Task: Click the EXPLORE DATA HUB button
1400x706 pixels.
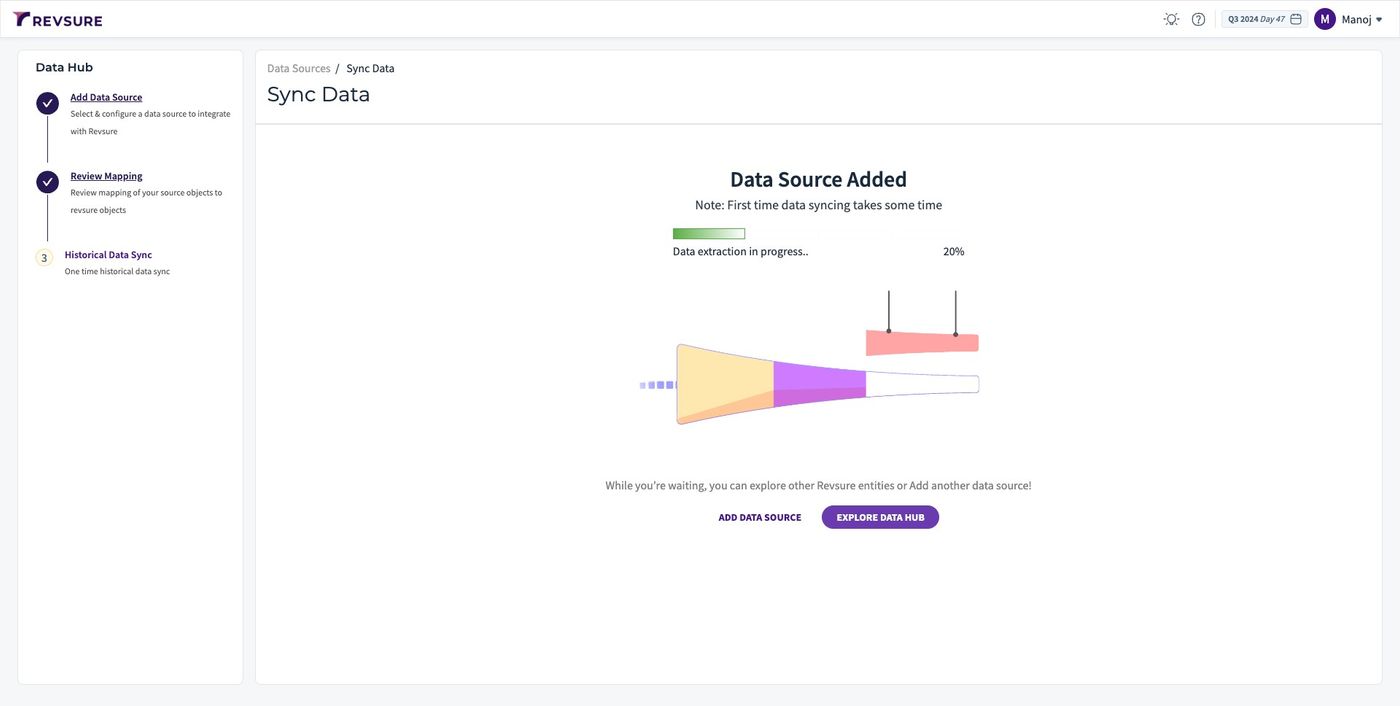Action: point(880,517)
